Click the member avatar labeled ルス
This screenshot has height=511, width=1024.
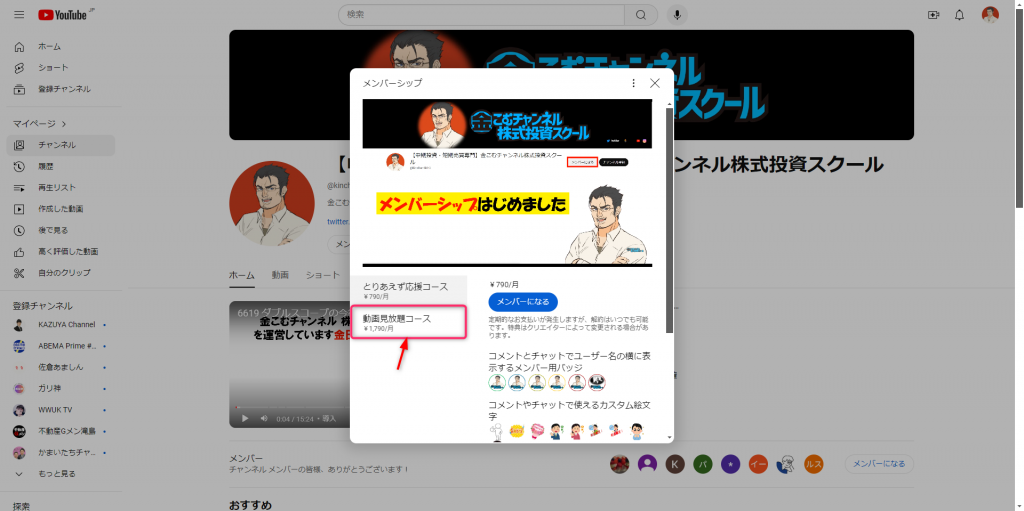[x=814, y=464]
